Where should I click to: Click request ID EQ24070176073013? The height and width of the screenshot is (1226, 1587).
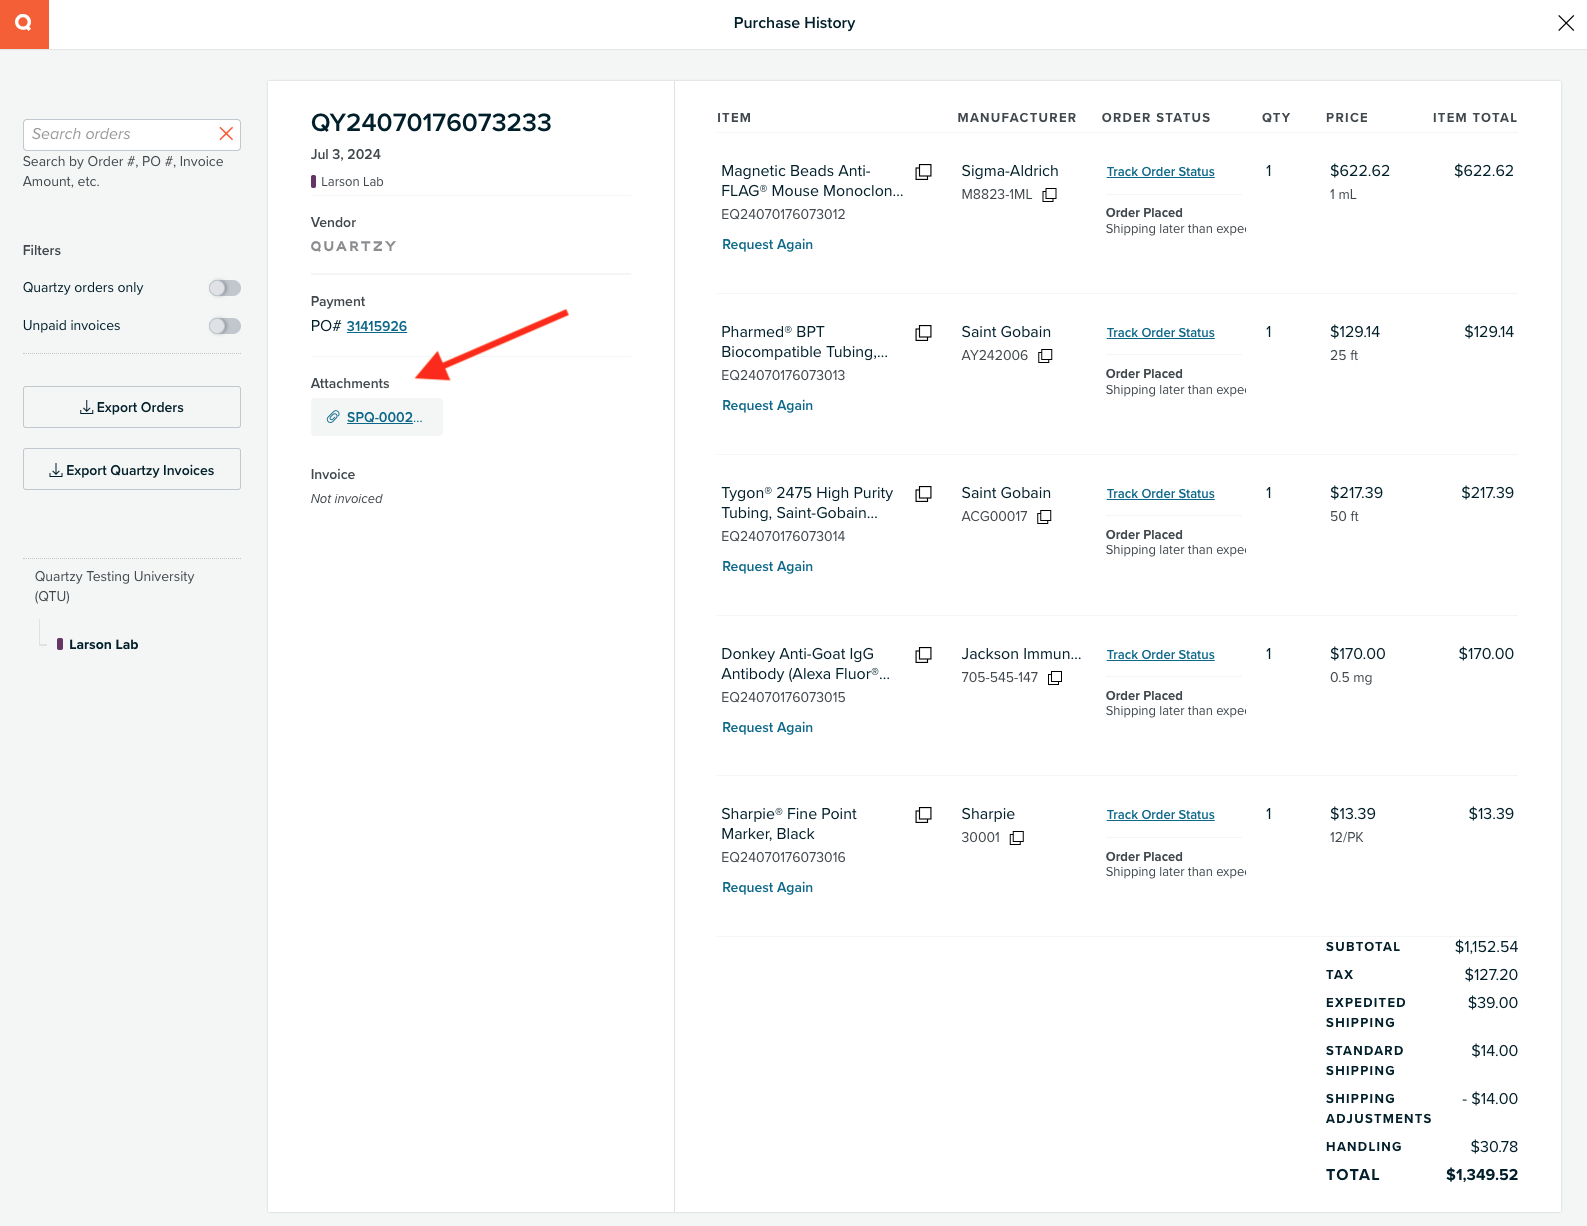click(x=783, y=375)
